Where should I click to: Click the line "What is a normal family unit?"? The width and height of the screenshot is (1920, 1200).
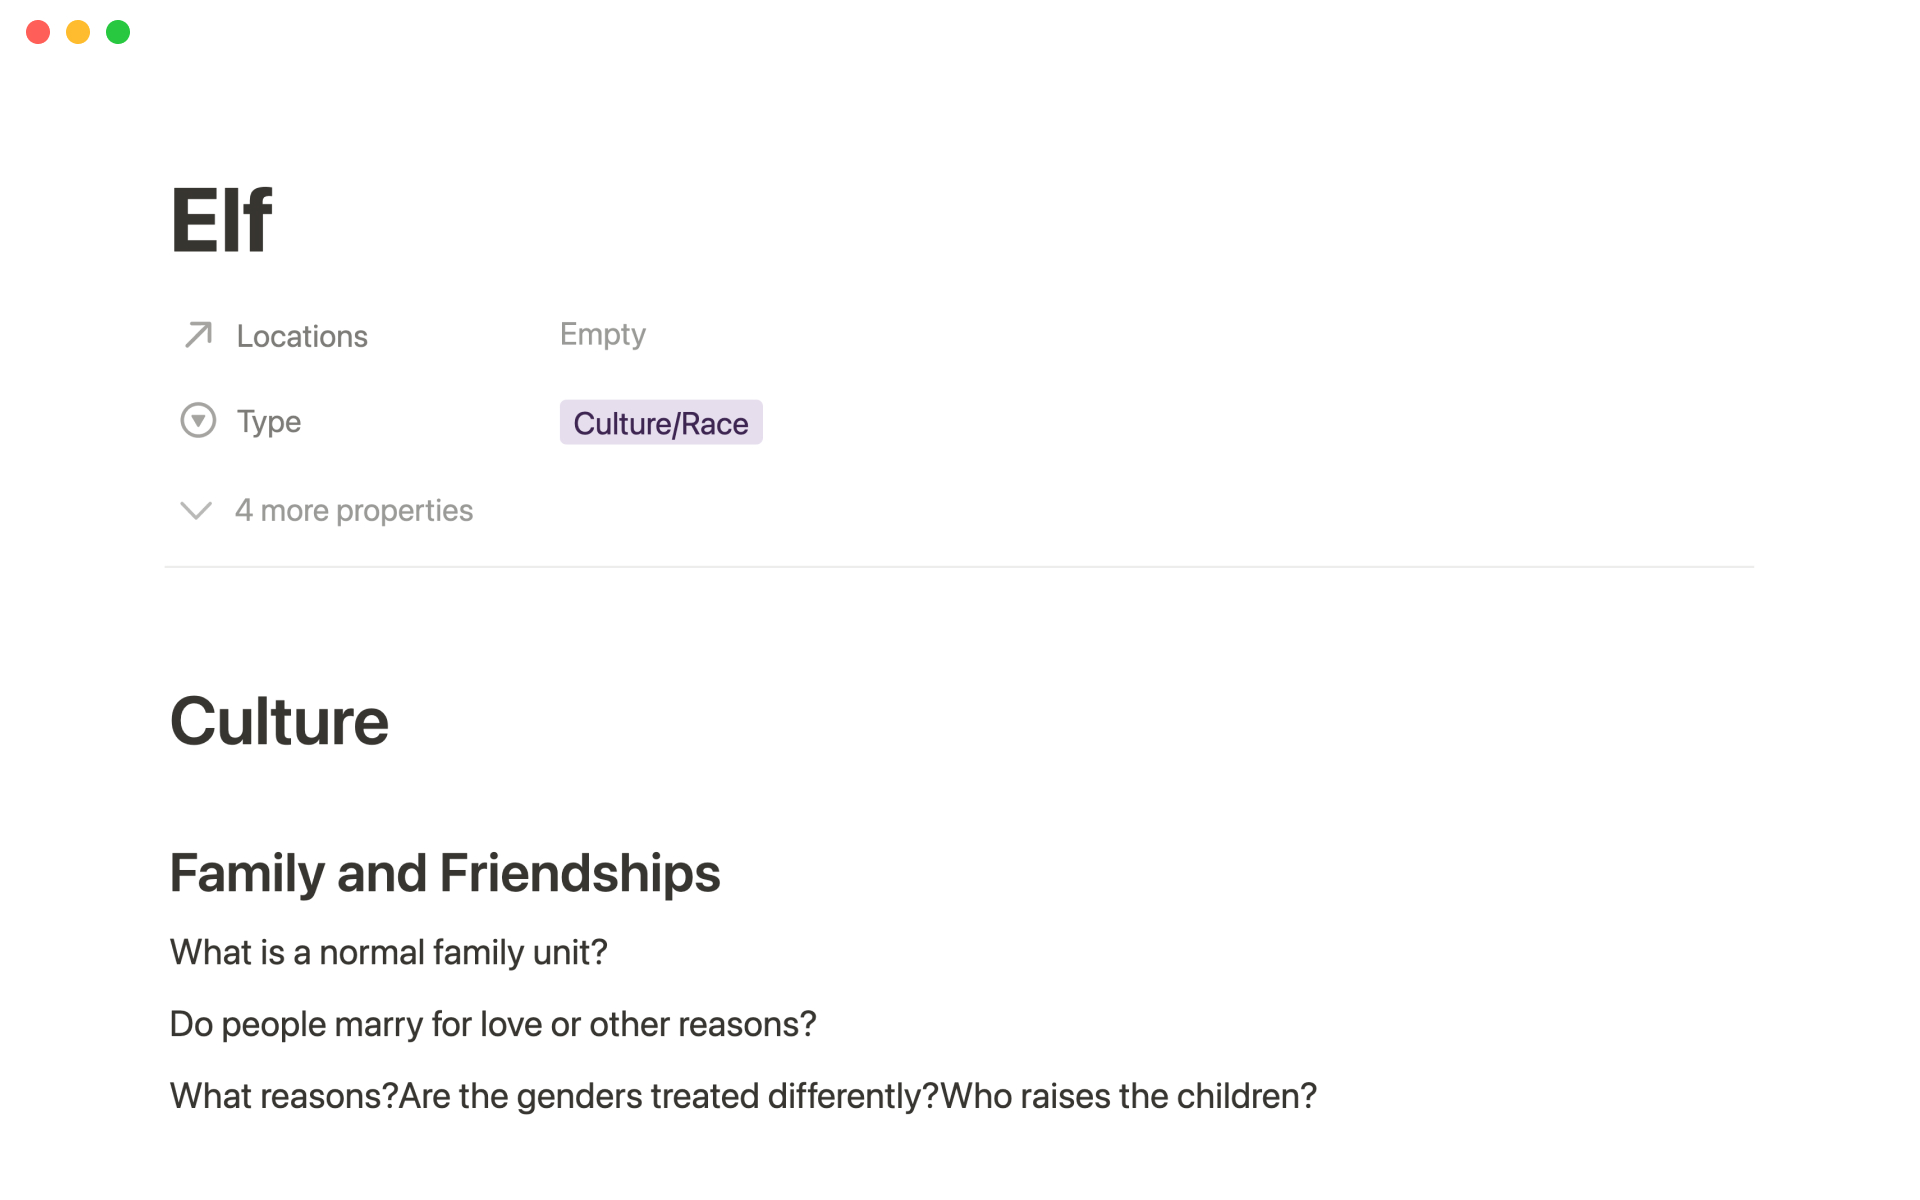pyautogui.click(x=388, y=952)
